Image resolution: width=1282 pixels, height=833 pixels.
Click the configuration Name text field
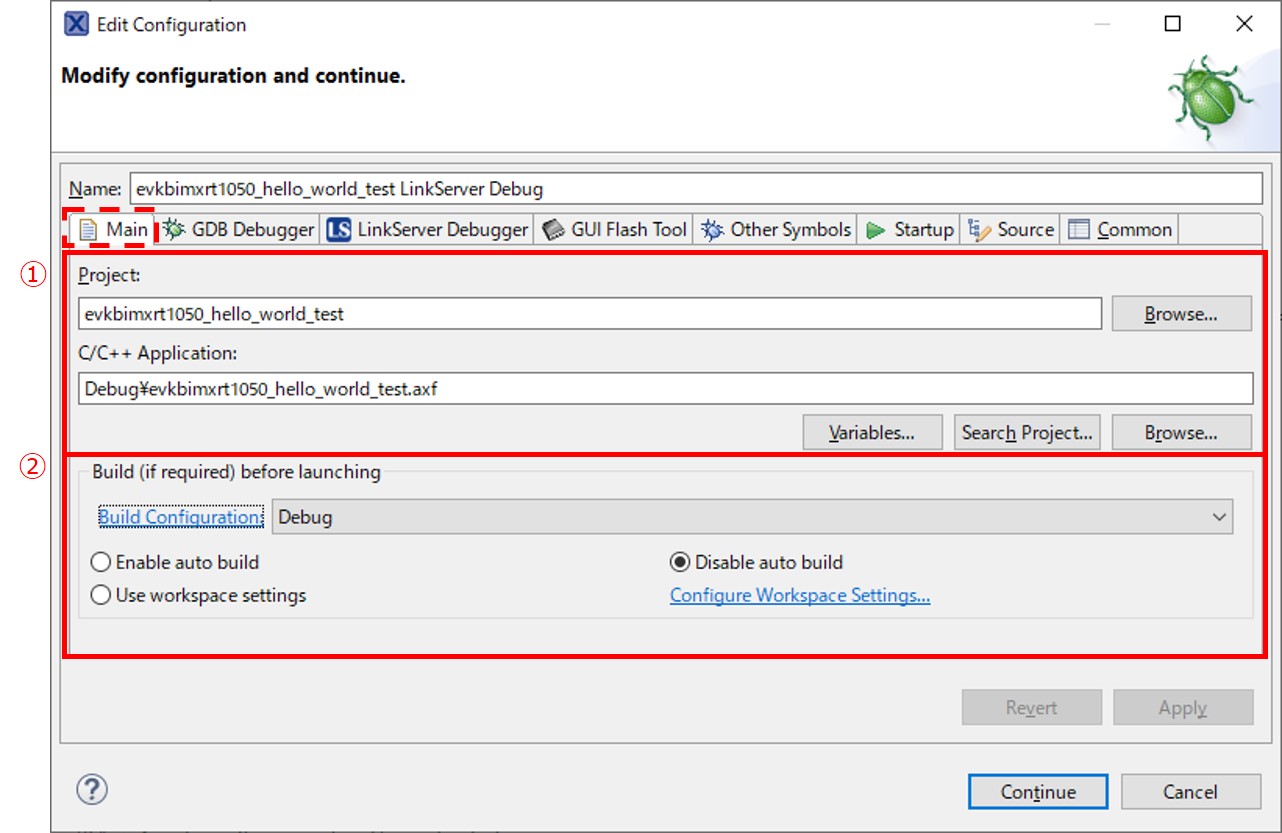click(695, 188)
